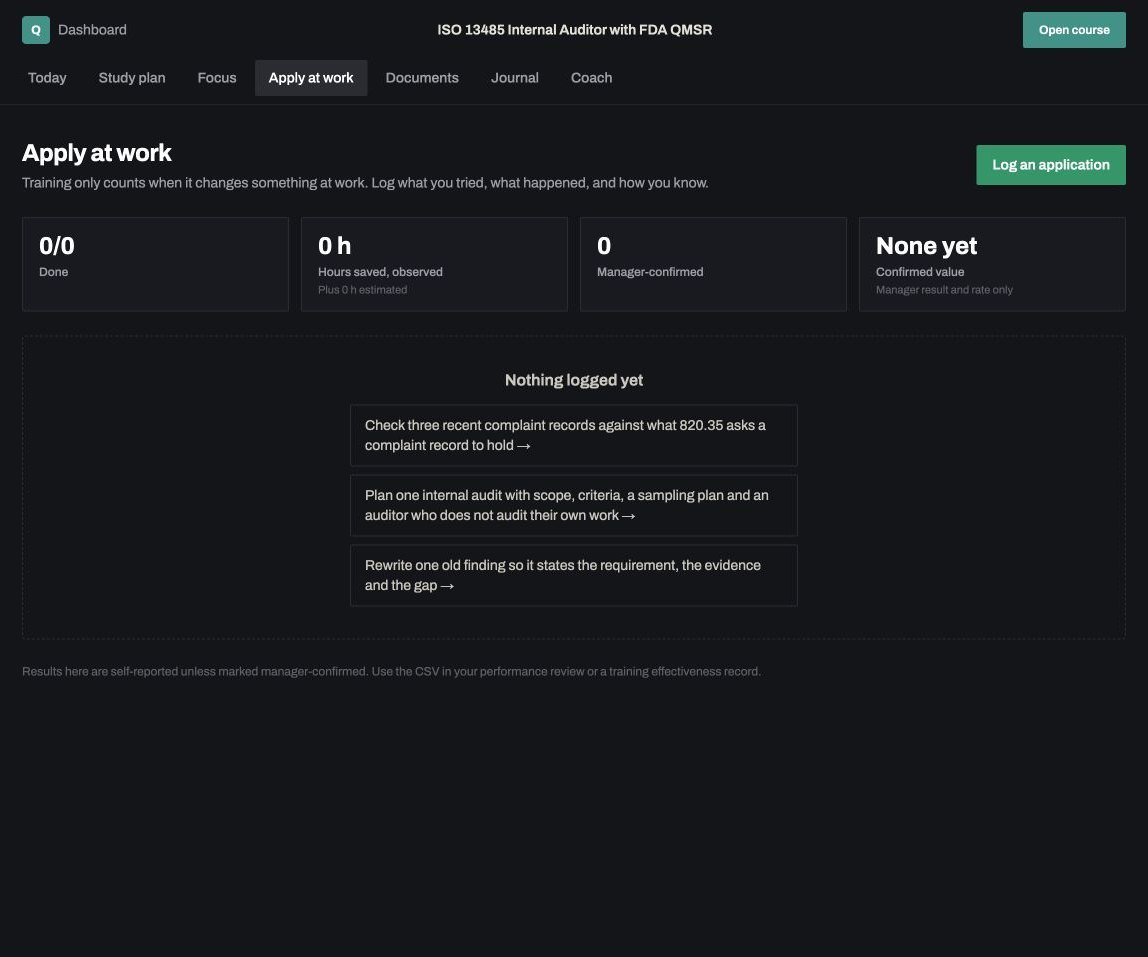Click the course title ISO 13485 Internal Auditor
This screenshot has width=1148, height=957.
(575, 30)
